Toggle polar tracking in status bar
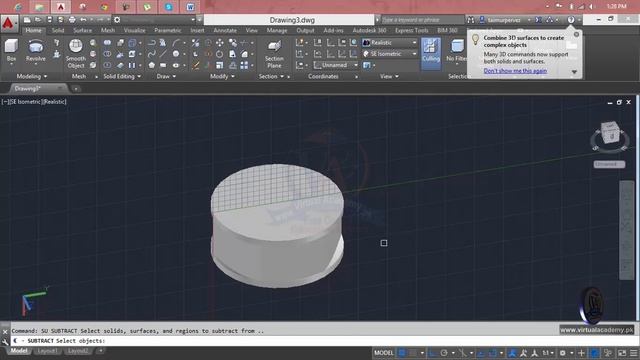This screenshot has width=640, height=360. point(444,353)
